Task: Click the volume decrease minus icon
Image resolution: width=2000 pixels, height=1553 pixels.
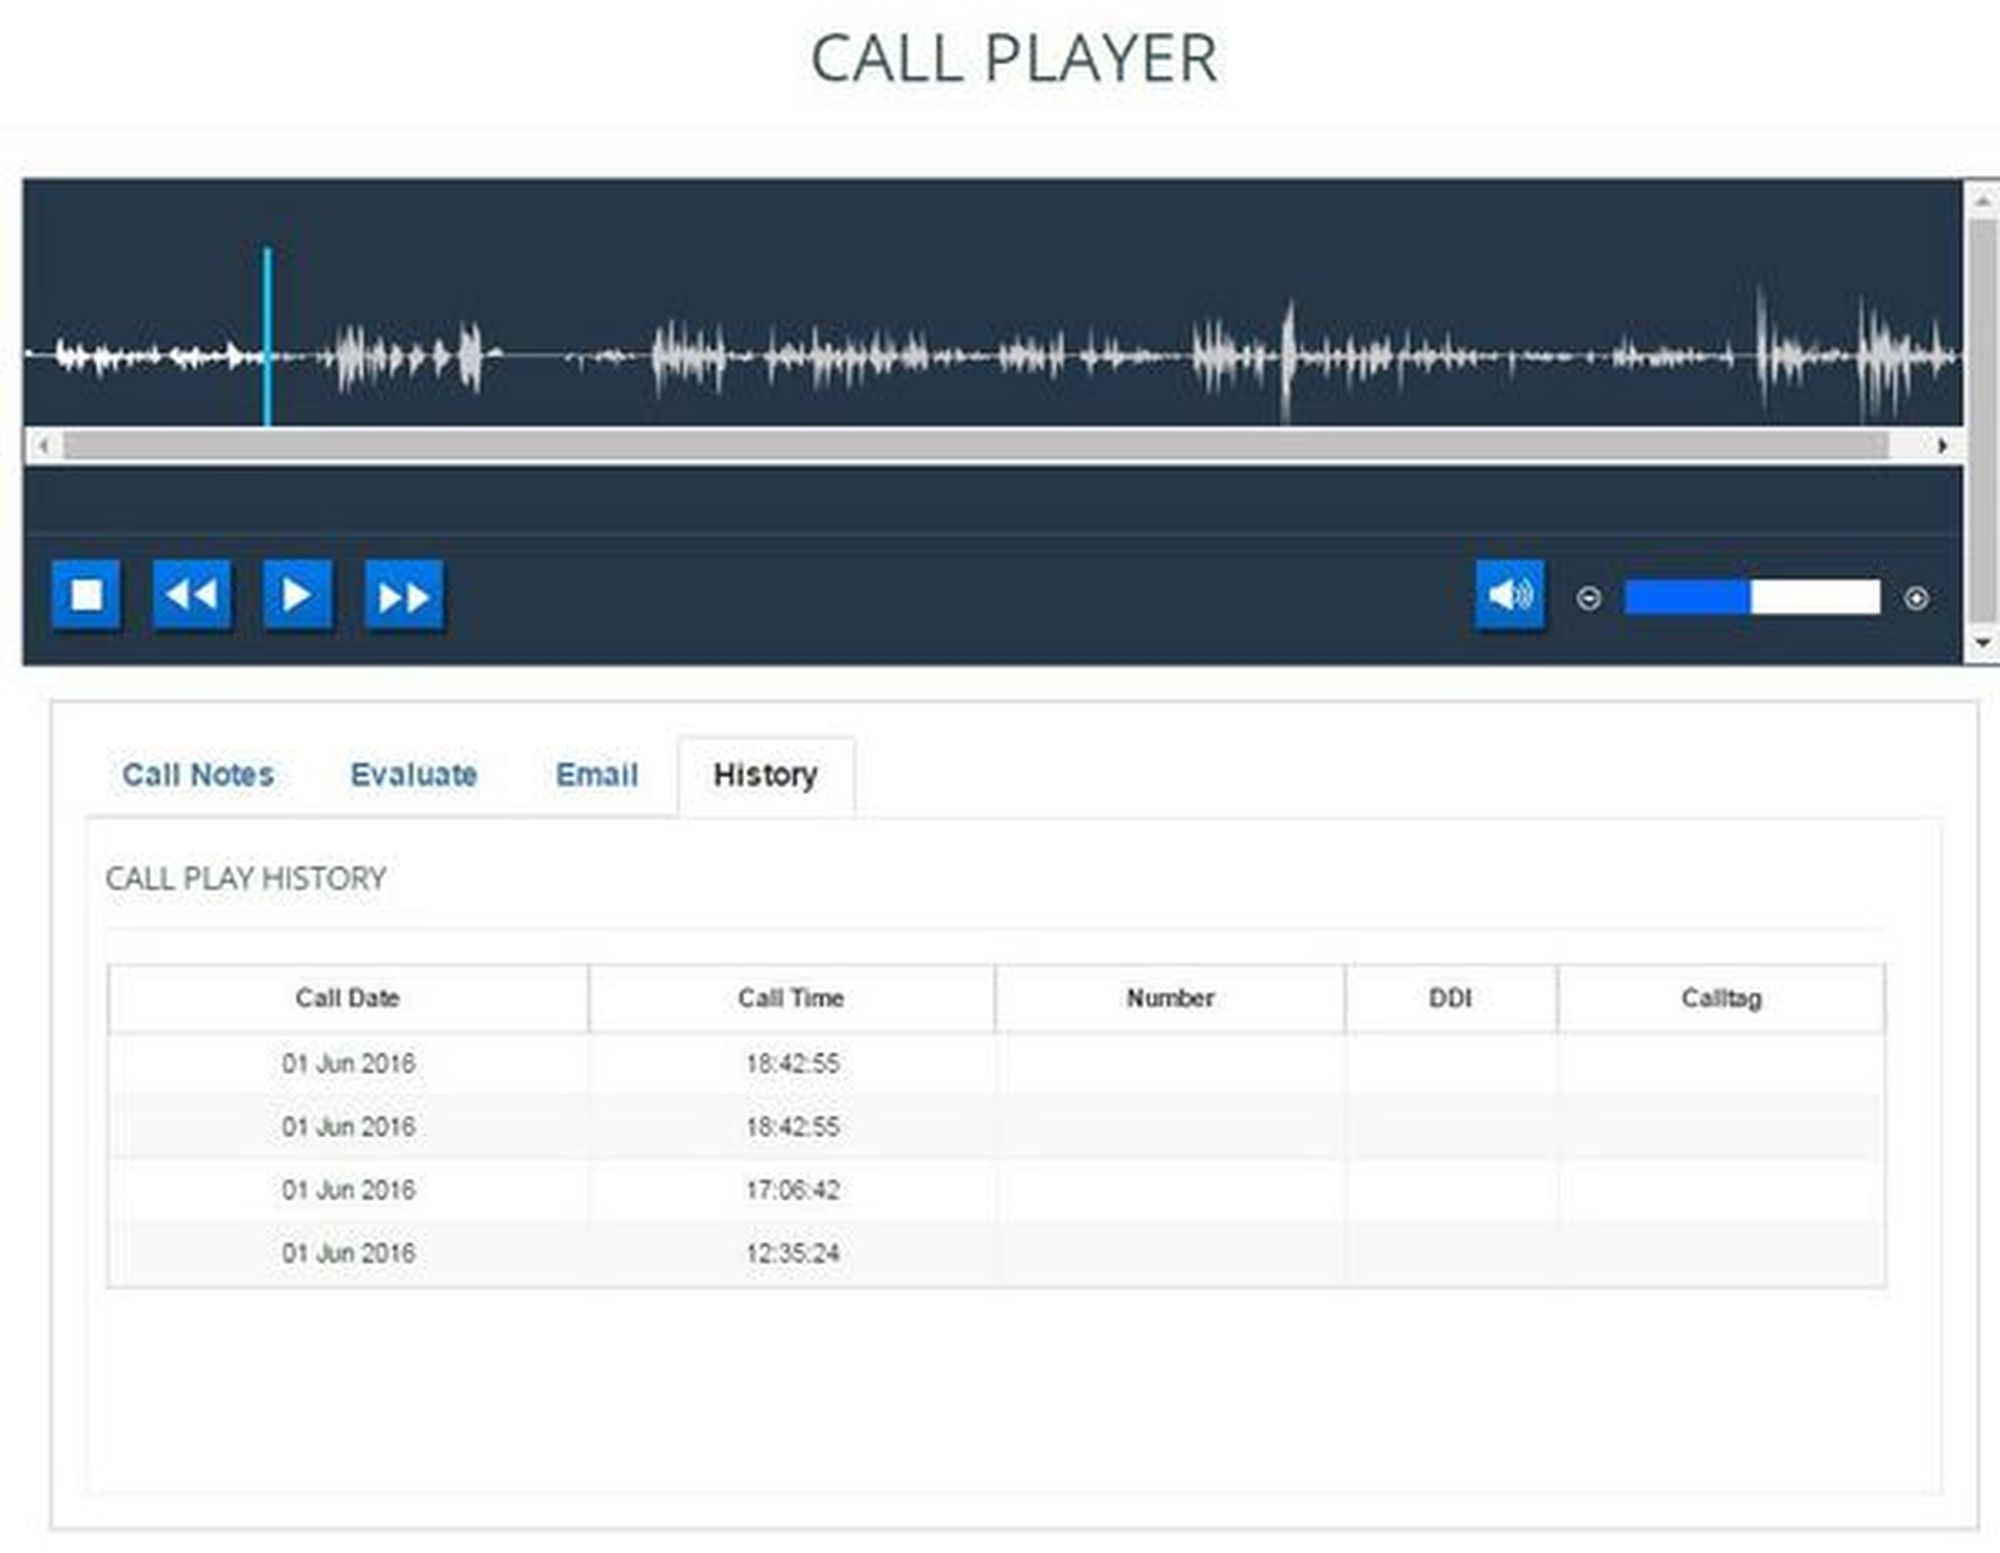Action: click(x=1588, y=598)
